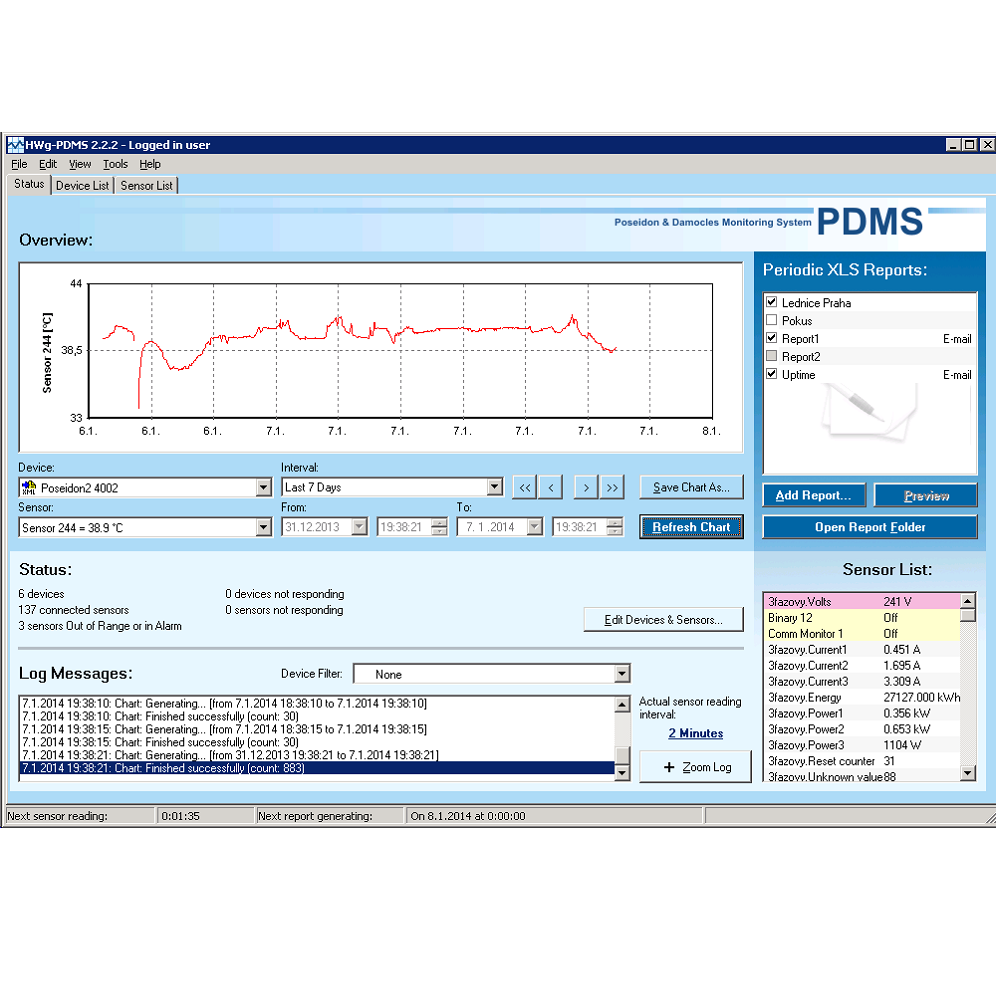This screenshot has width=1000, height=1000.
Task: Click the Refresh Chart button
Action: tap(691, 527)
